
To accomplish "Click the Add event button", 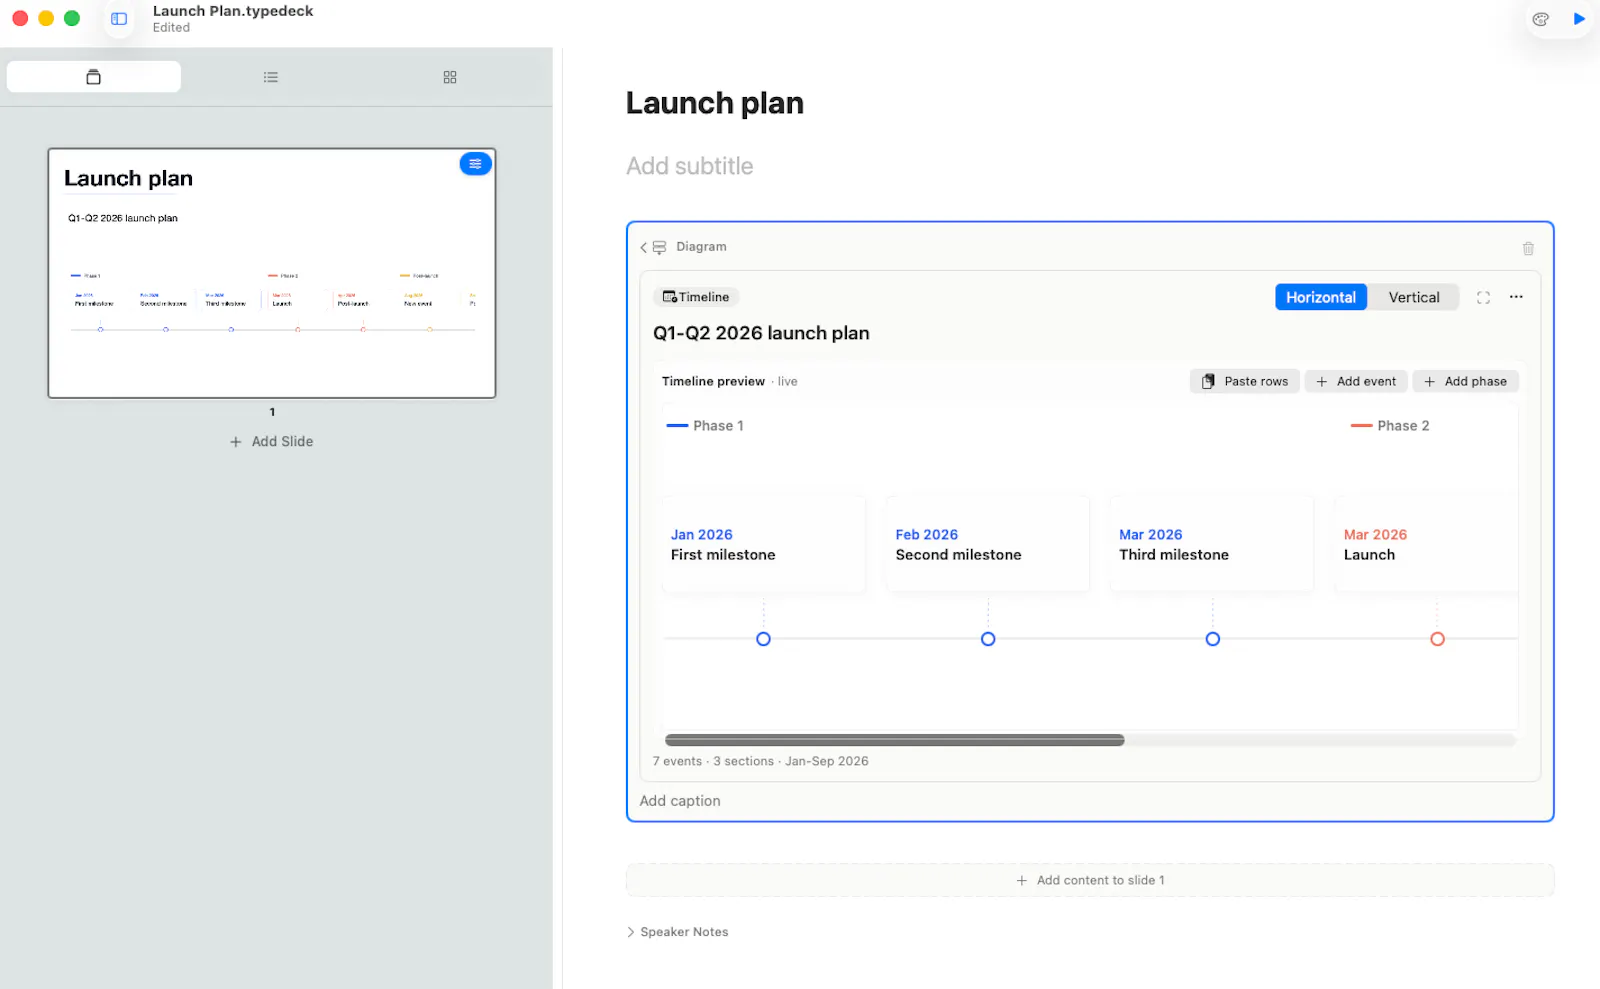I will (1356, 381).
